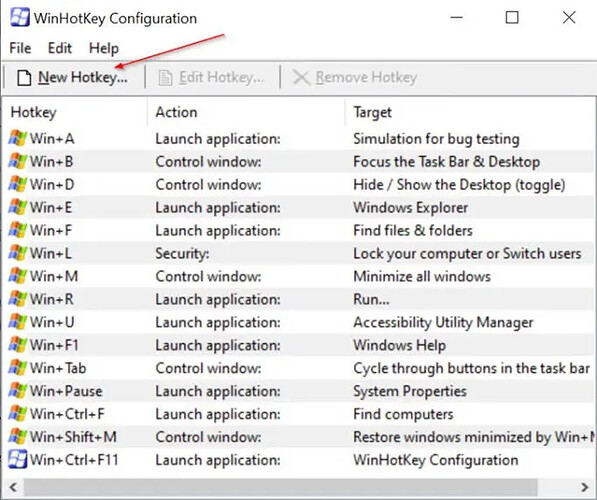
Task: Click the flag icon next to Win+Pause
Action: tap(18, 390)
